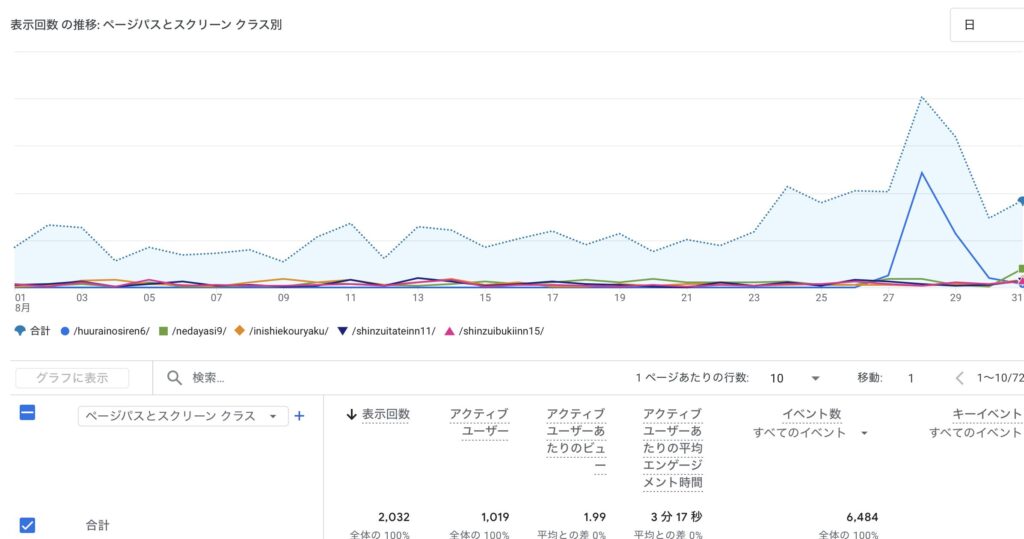Viewport: 1024px width, 539px height.
Task: Click the グラフに表示 button
Action: (x=72, y=378)
